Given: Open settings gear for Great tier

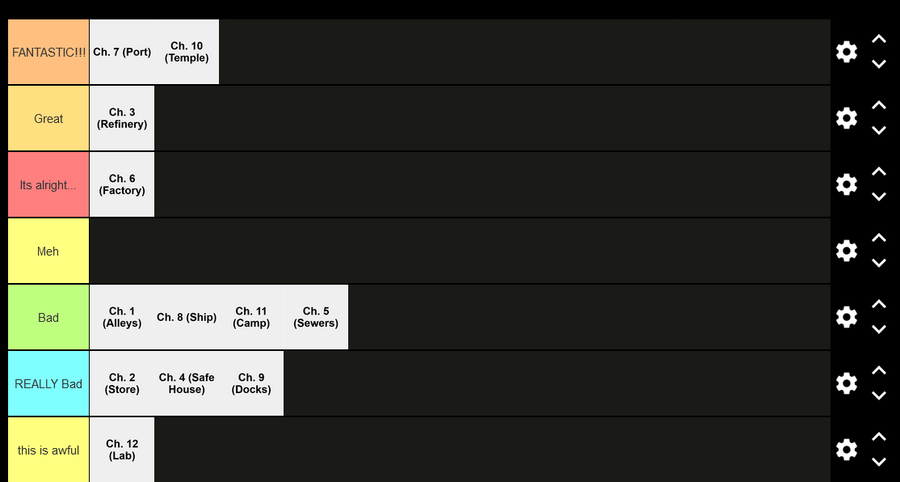Looking at the screenshot, I should (846, 118).
